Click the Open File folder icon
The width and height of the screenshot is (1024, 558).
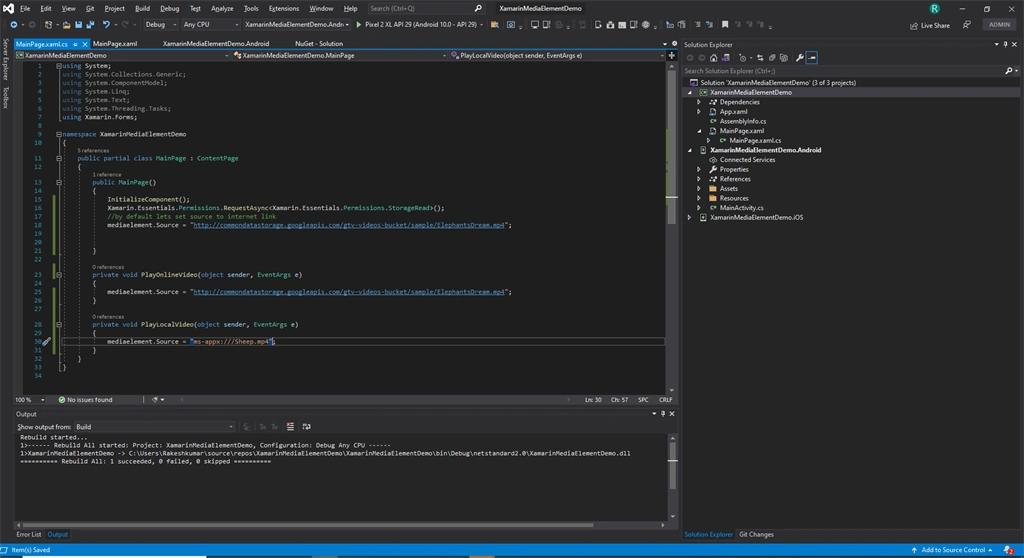click(x=66, y=25)
